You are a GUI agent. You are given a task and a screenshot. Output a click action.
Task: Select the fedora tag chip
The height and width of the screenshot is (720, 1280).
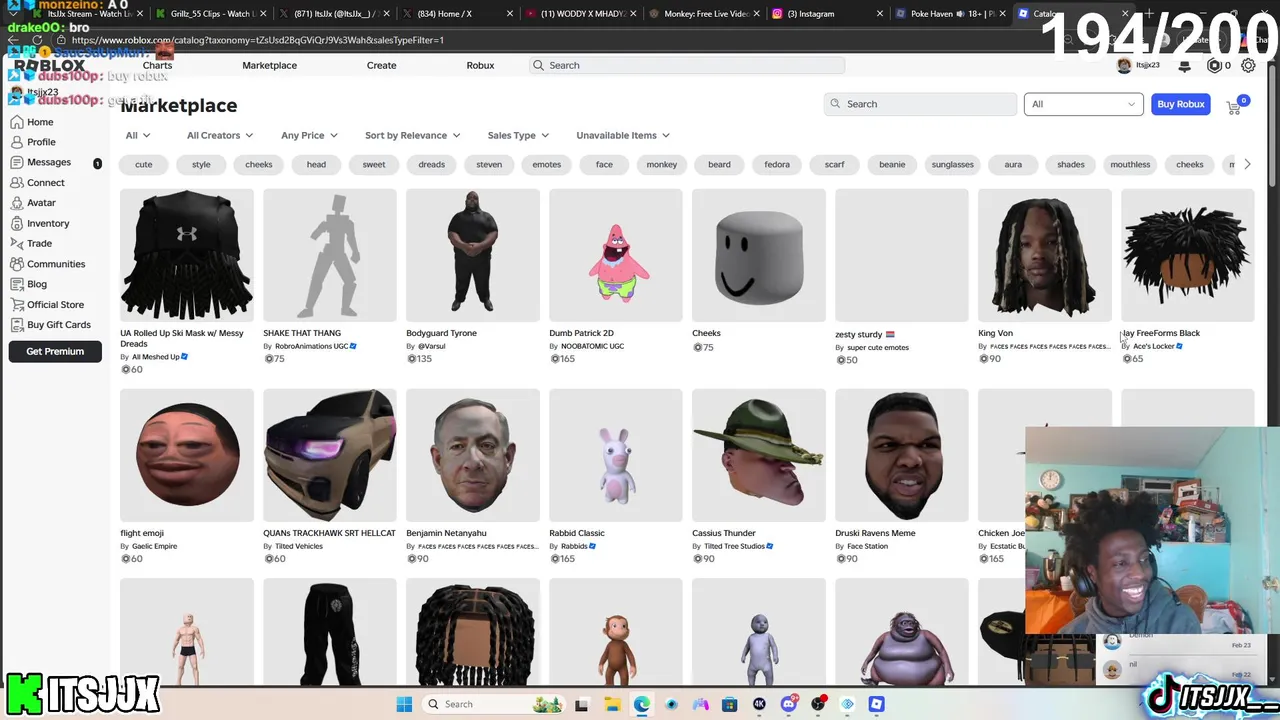point(777,164)
